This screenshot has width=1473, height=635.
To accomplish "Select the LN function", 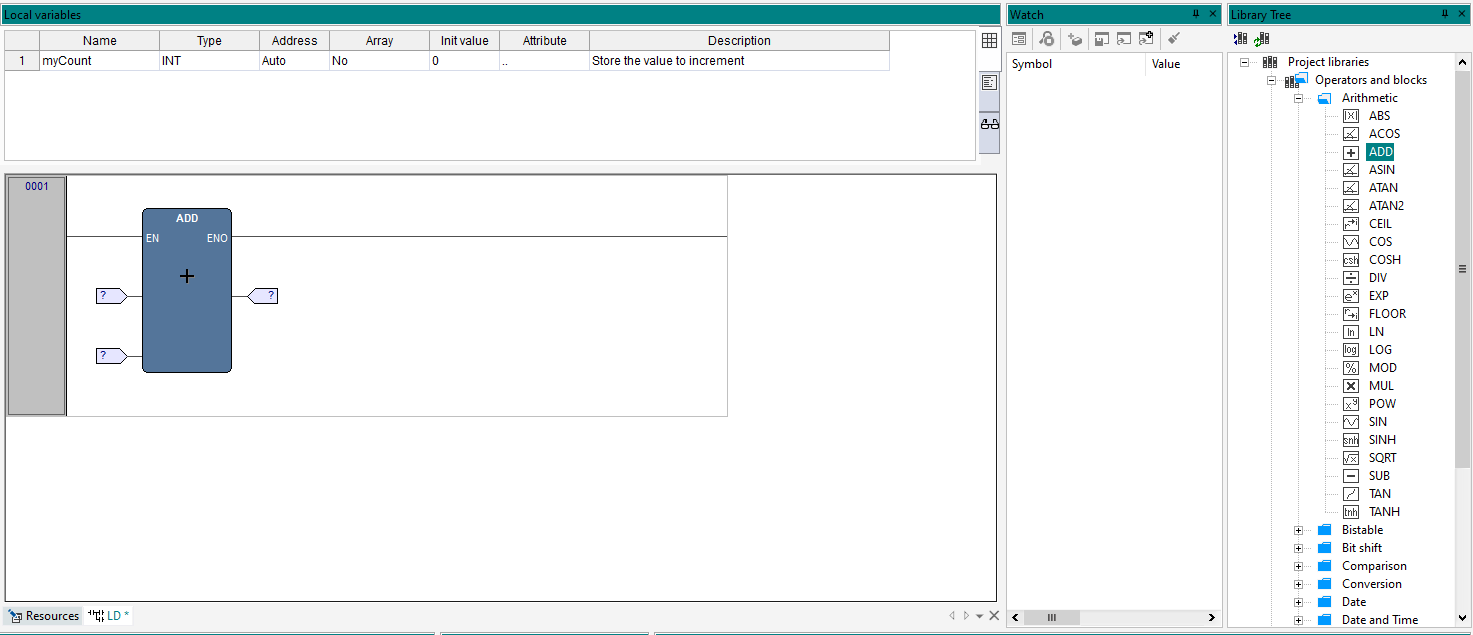I will point(1376,332).
